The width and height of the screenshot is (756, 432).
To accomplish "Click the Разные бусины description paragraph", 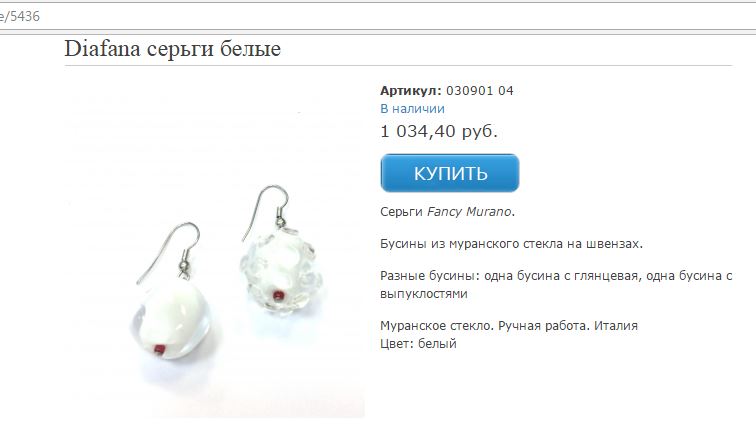I will pyautogui.click(x=556, y=284).
